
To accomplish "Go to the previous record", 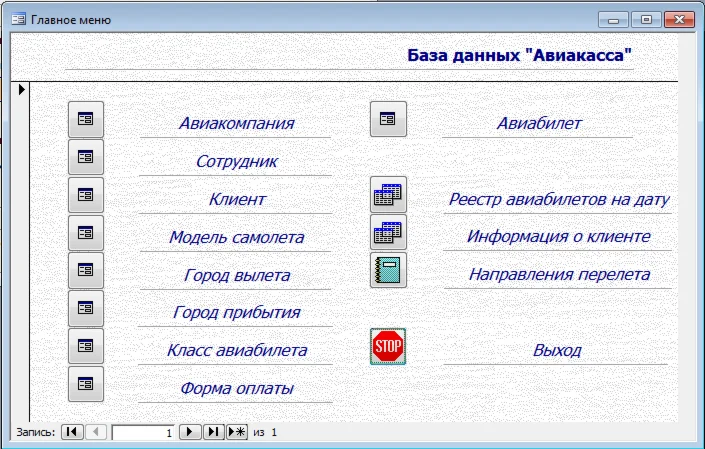I will click(x=96, y=432).
